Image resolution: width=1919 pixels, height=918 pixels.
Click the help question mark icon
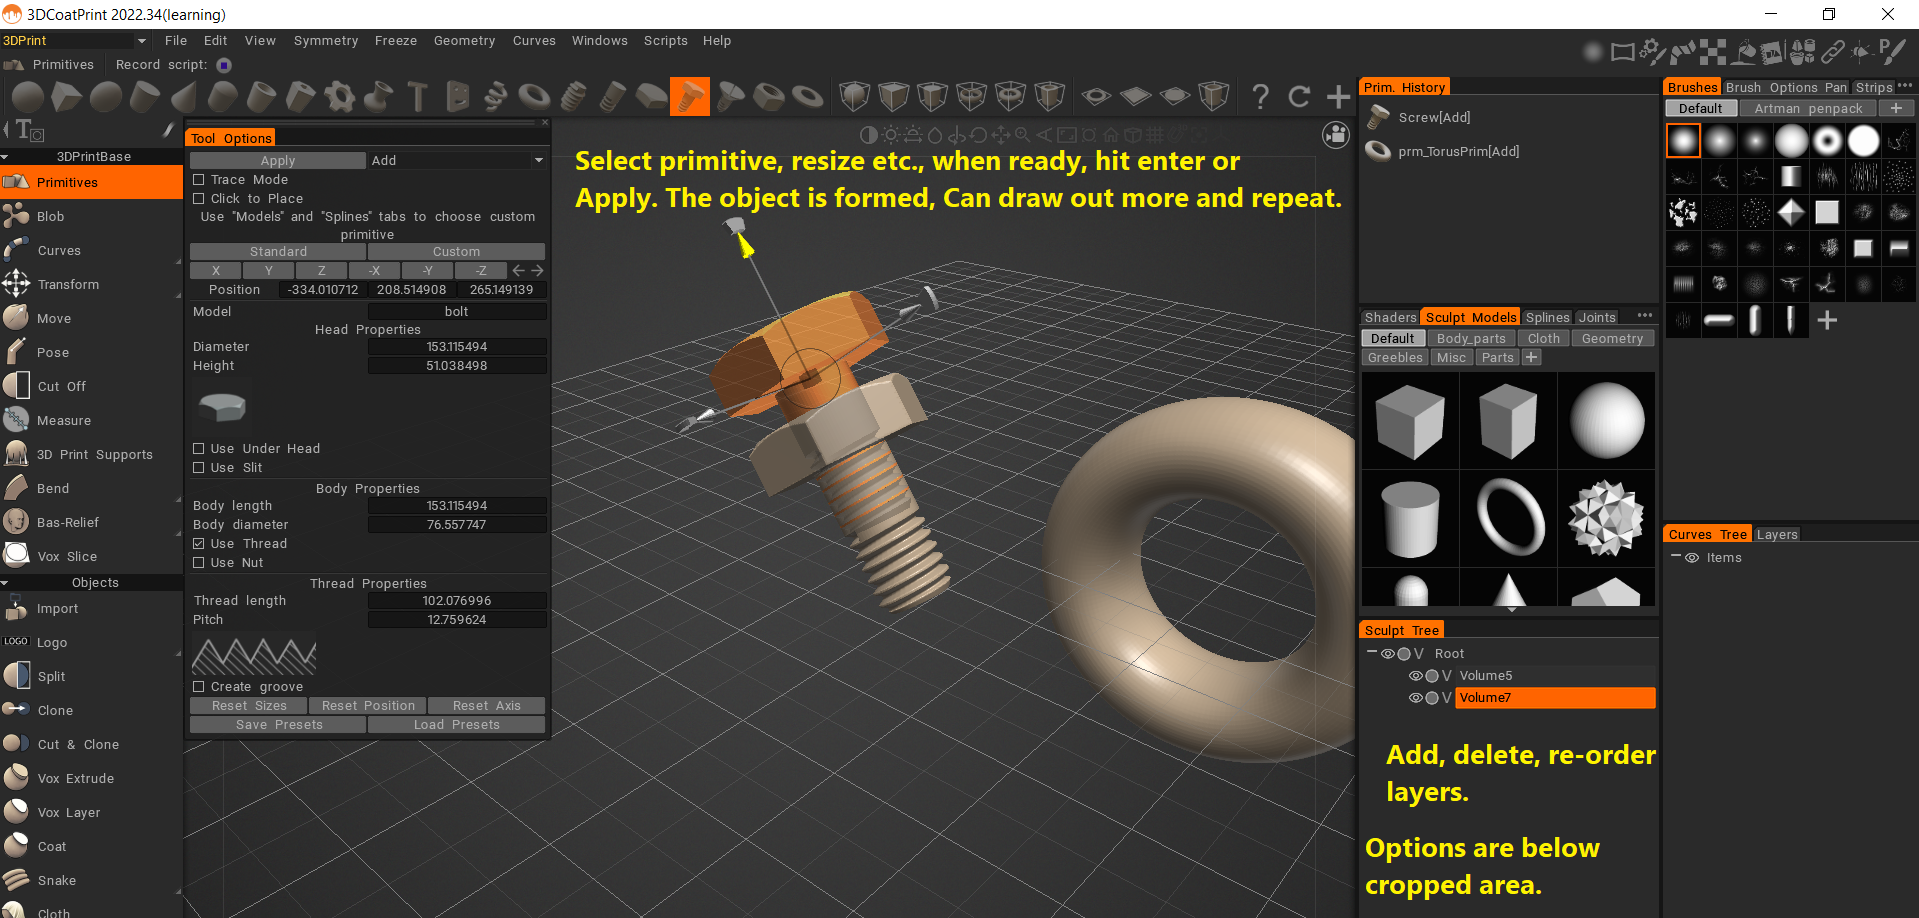(1260, 96)
